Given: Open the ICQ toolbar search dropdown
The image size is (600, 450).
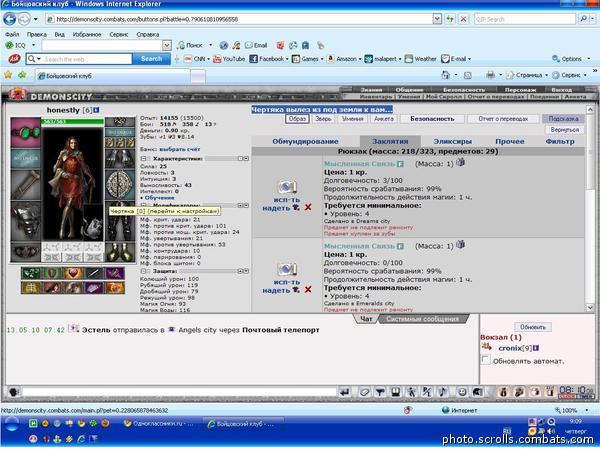Looking at the screenshot, I should 167,46.
